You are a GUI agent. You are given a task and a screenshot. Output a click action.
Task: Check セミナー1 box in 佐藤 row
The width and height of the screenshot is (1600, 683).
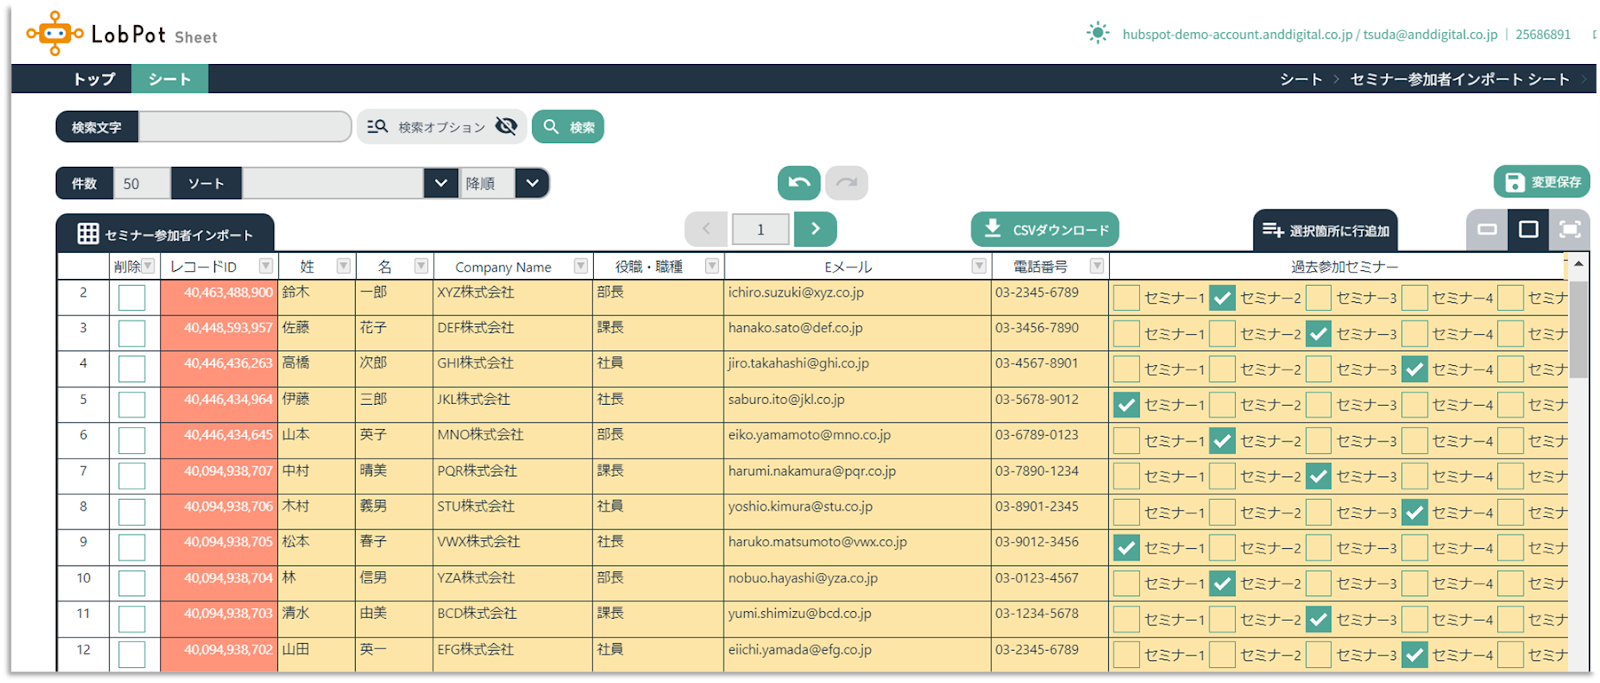click(1126, 333)
